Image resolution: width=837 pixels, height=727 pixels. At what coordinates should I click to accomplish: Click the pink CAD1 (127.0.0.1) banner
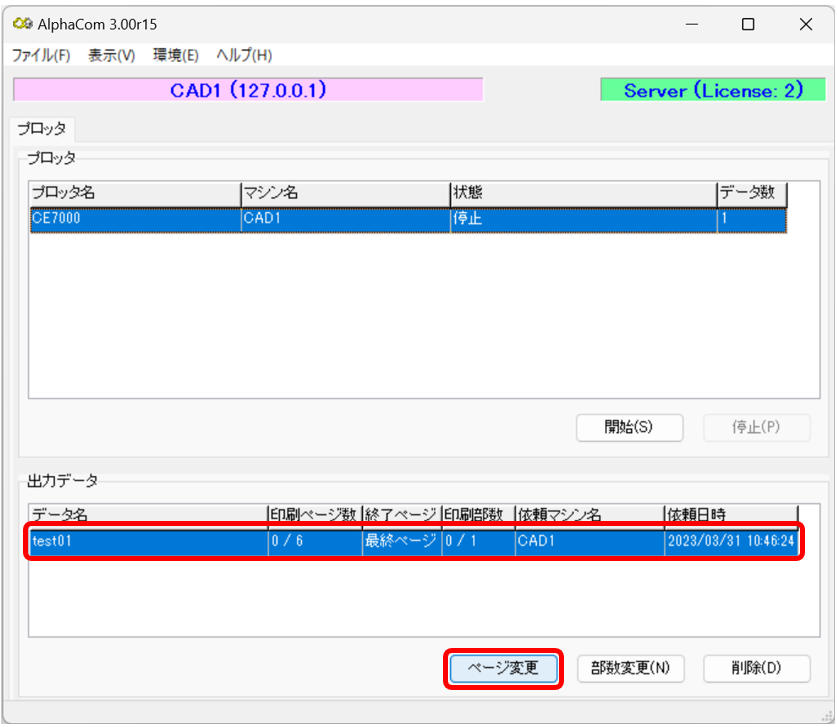[248, 90]
